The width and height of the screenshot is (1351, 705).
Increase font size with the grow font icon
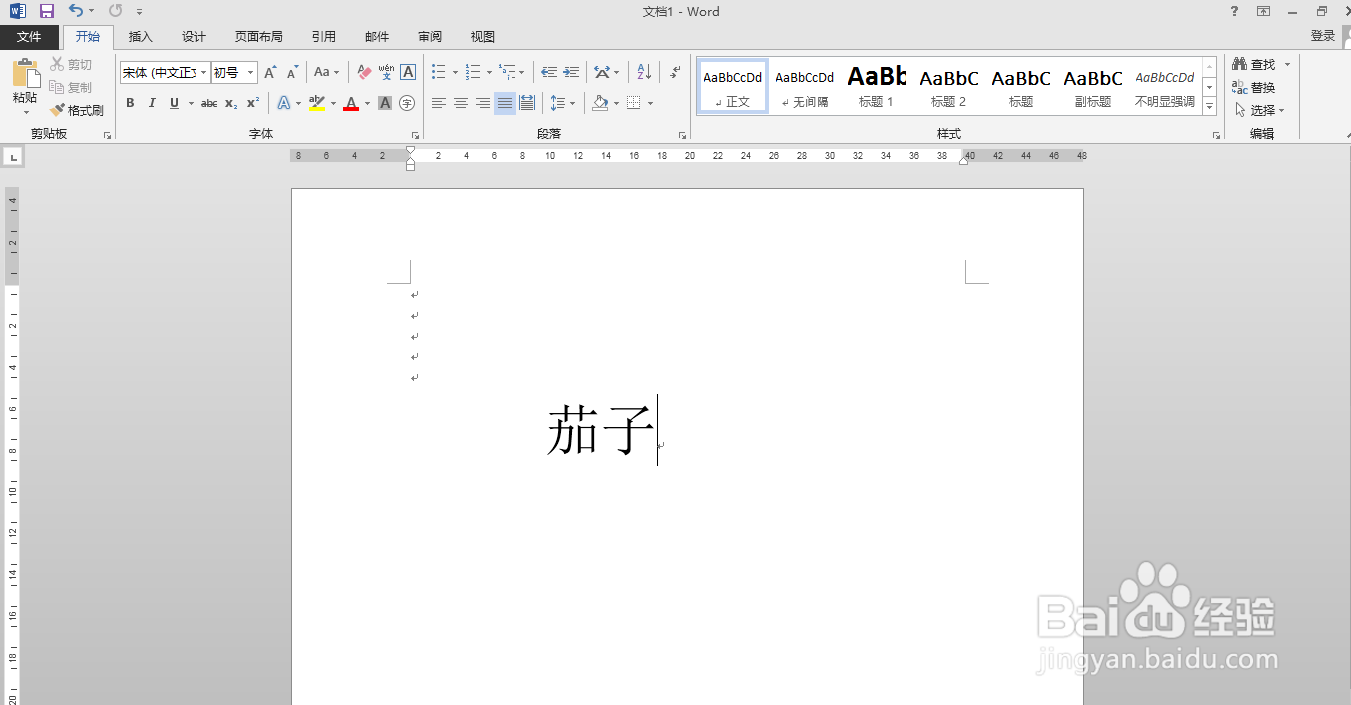point(270,72)
